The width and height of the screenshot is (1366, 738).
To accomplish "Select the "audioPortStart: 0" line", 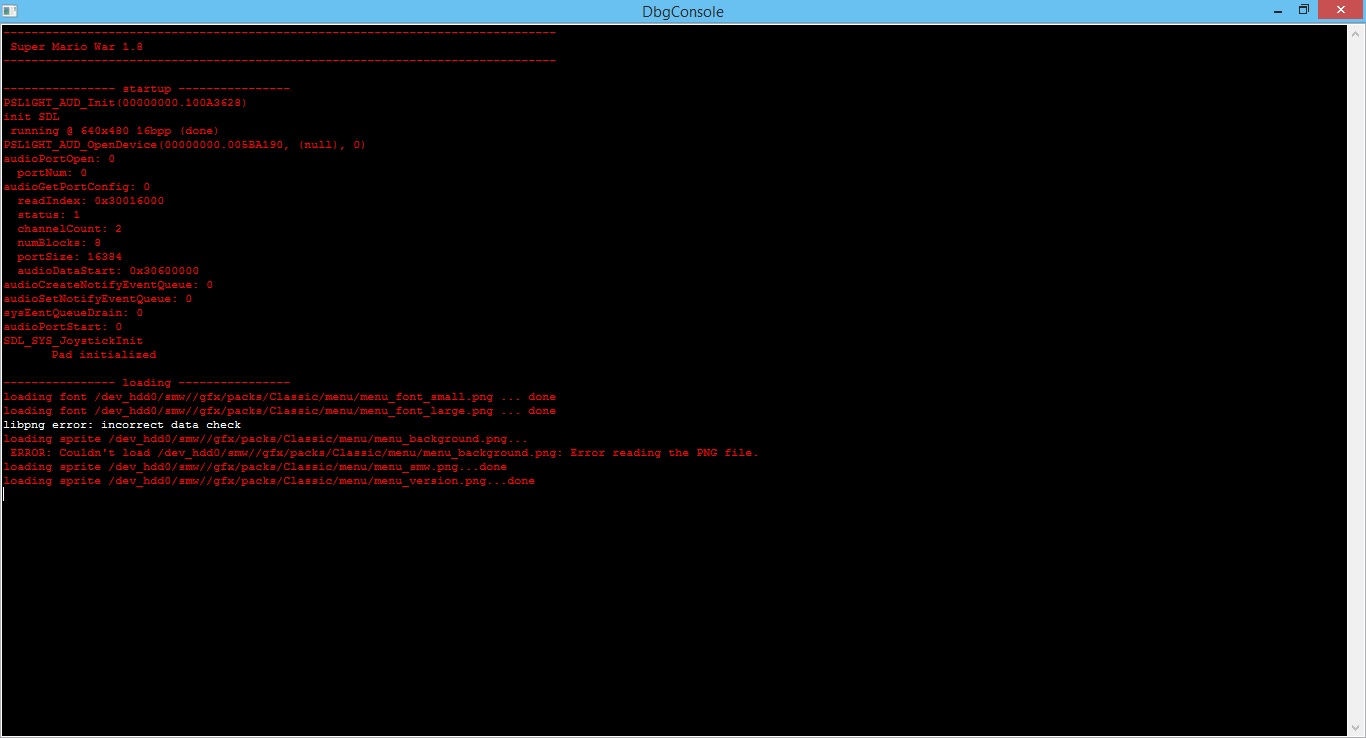I will point(63,327).
